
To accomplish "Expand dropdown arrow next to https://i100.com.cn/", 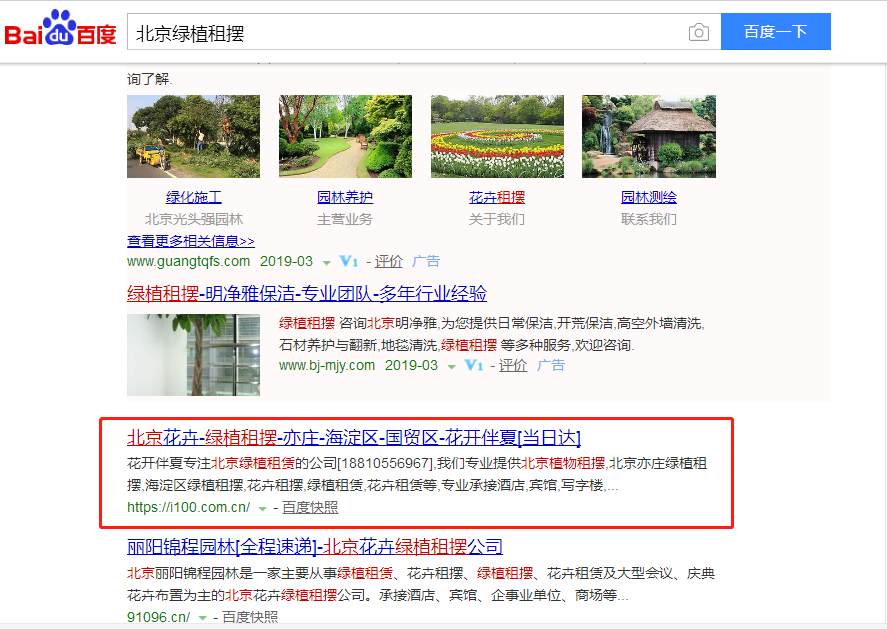I will 263,509.
